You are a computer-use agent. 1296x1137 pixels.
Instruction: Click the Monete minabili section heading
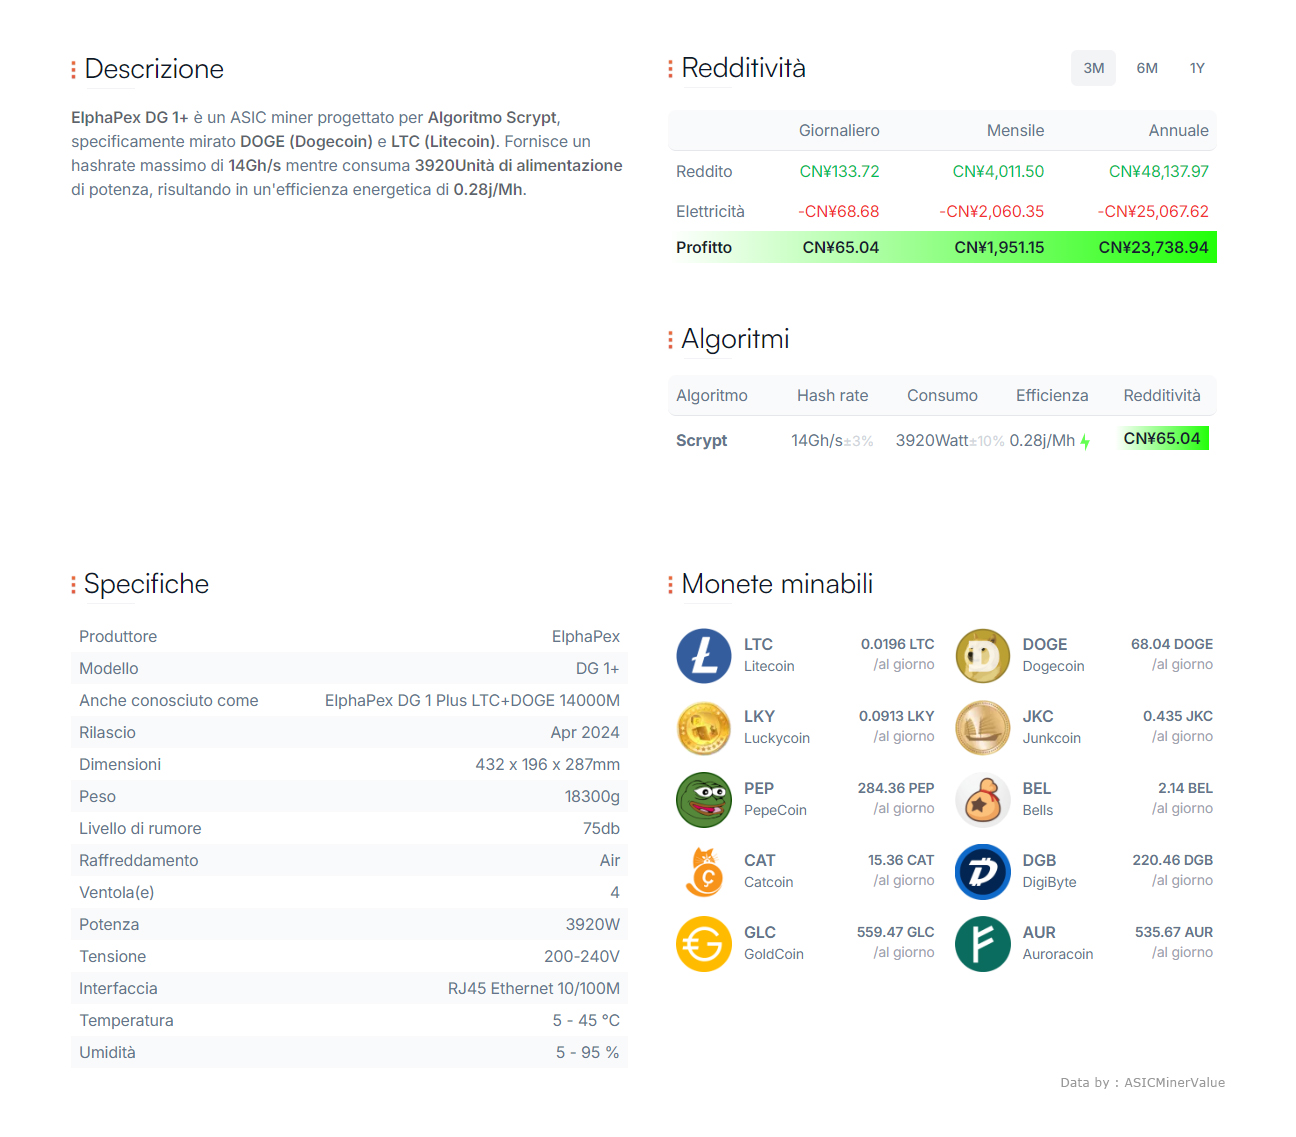click(777, 584)
